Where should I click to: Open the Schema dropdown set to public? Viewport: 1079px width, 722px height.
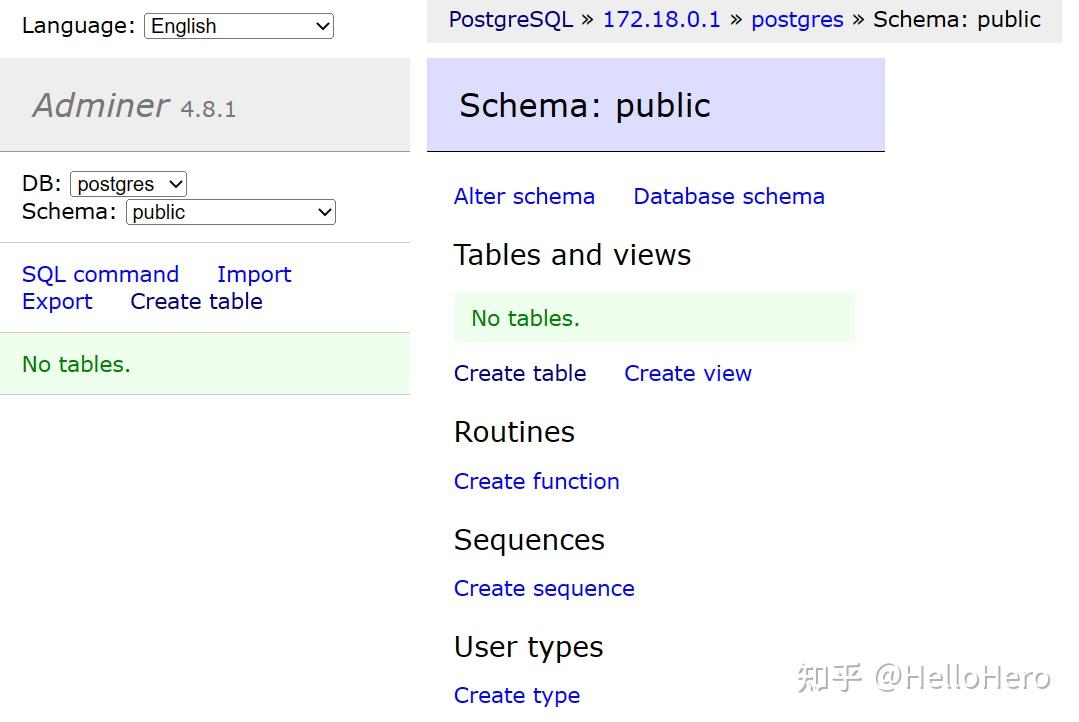pyautogui.click(x=230, y=212)
